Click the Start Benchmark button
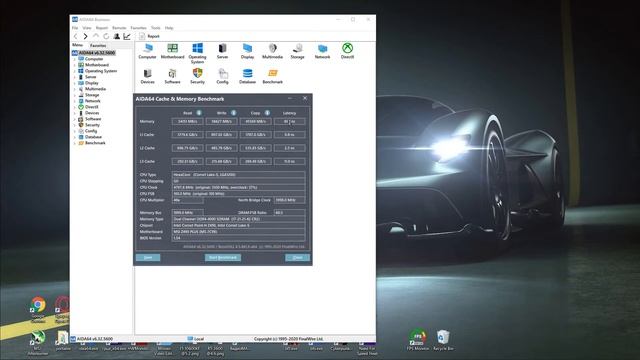640x360 pixels. (x=223, y=258)
